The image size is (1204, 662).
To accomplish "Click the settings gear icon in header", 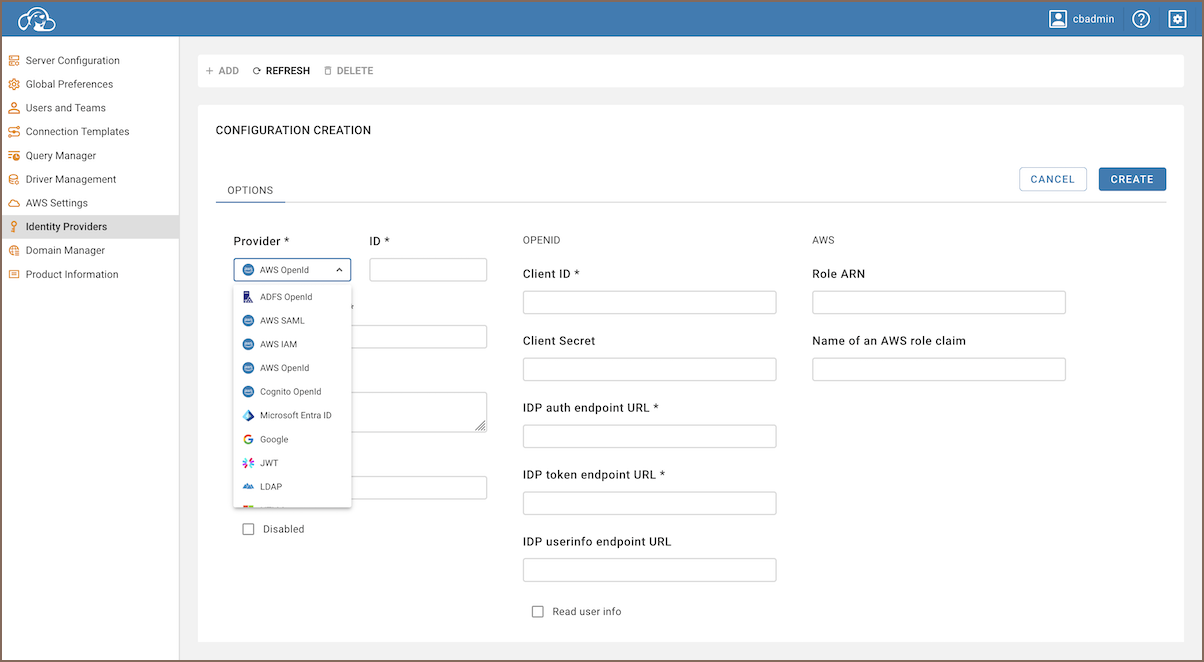I will coord(1177,19).
